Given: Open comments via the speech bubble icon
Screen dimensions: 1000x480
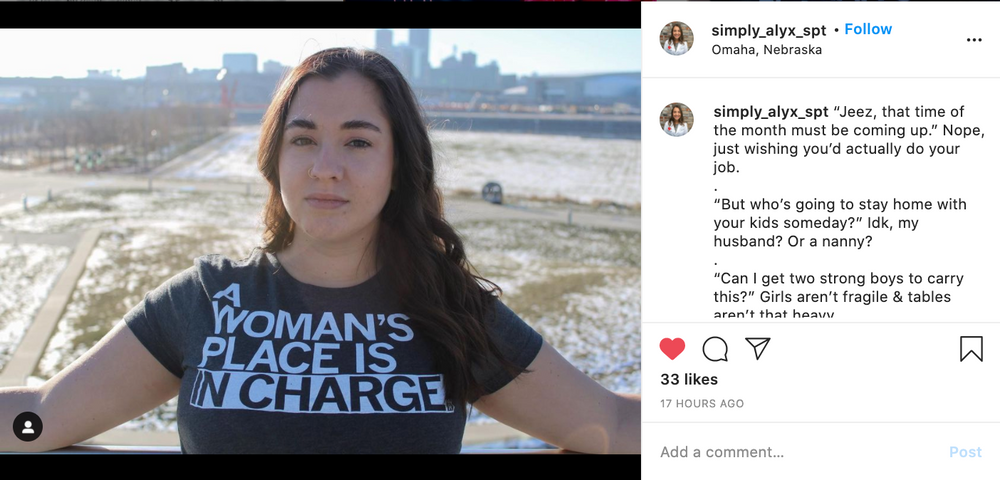Looking at the screenshot, I should (x=715, y=349).
